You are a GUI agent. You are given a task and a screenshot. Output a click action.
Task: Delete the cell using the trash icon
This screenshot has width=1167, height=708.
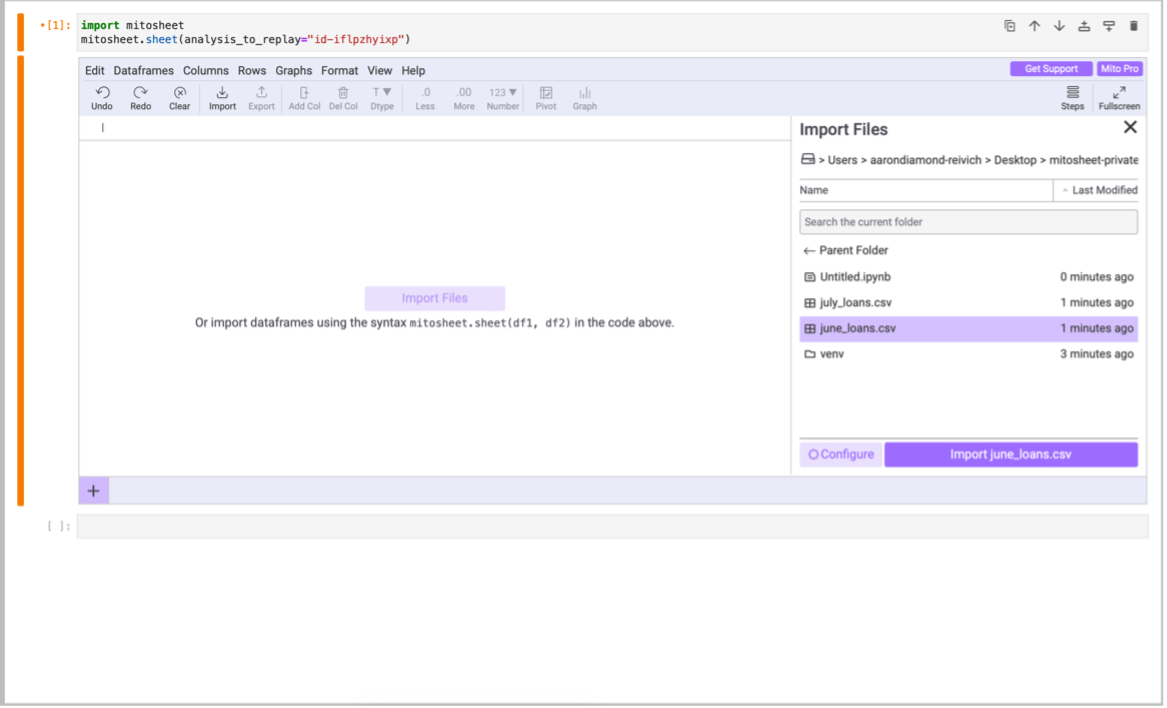tap(1133, 26)
